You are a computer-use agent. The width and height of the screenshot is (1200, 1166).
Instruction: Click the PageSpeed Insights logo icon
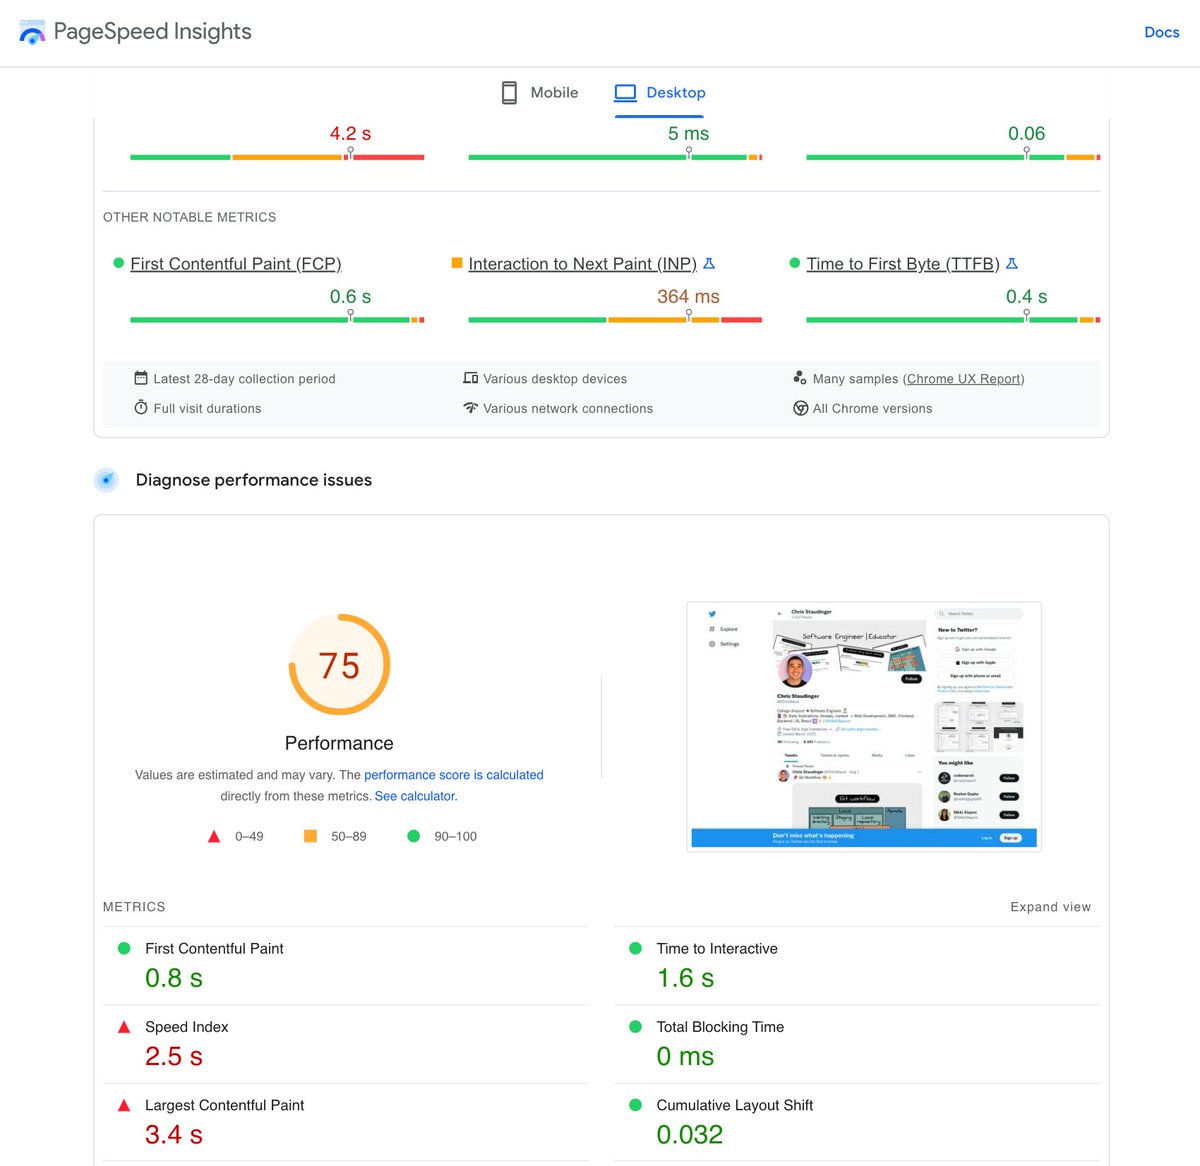(32, 31)
